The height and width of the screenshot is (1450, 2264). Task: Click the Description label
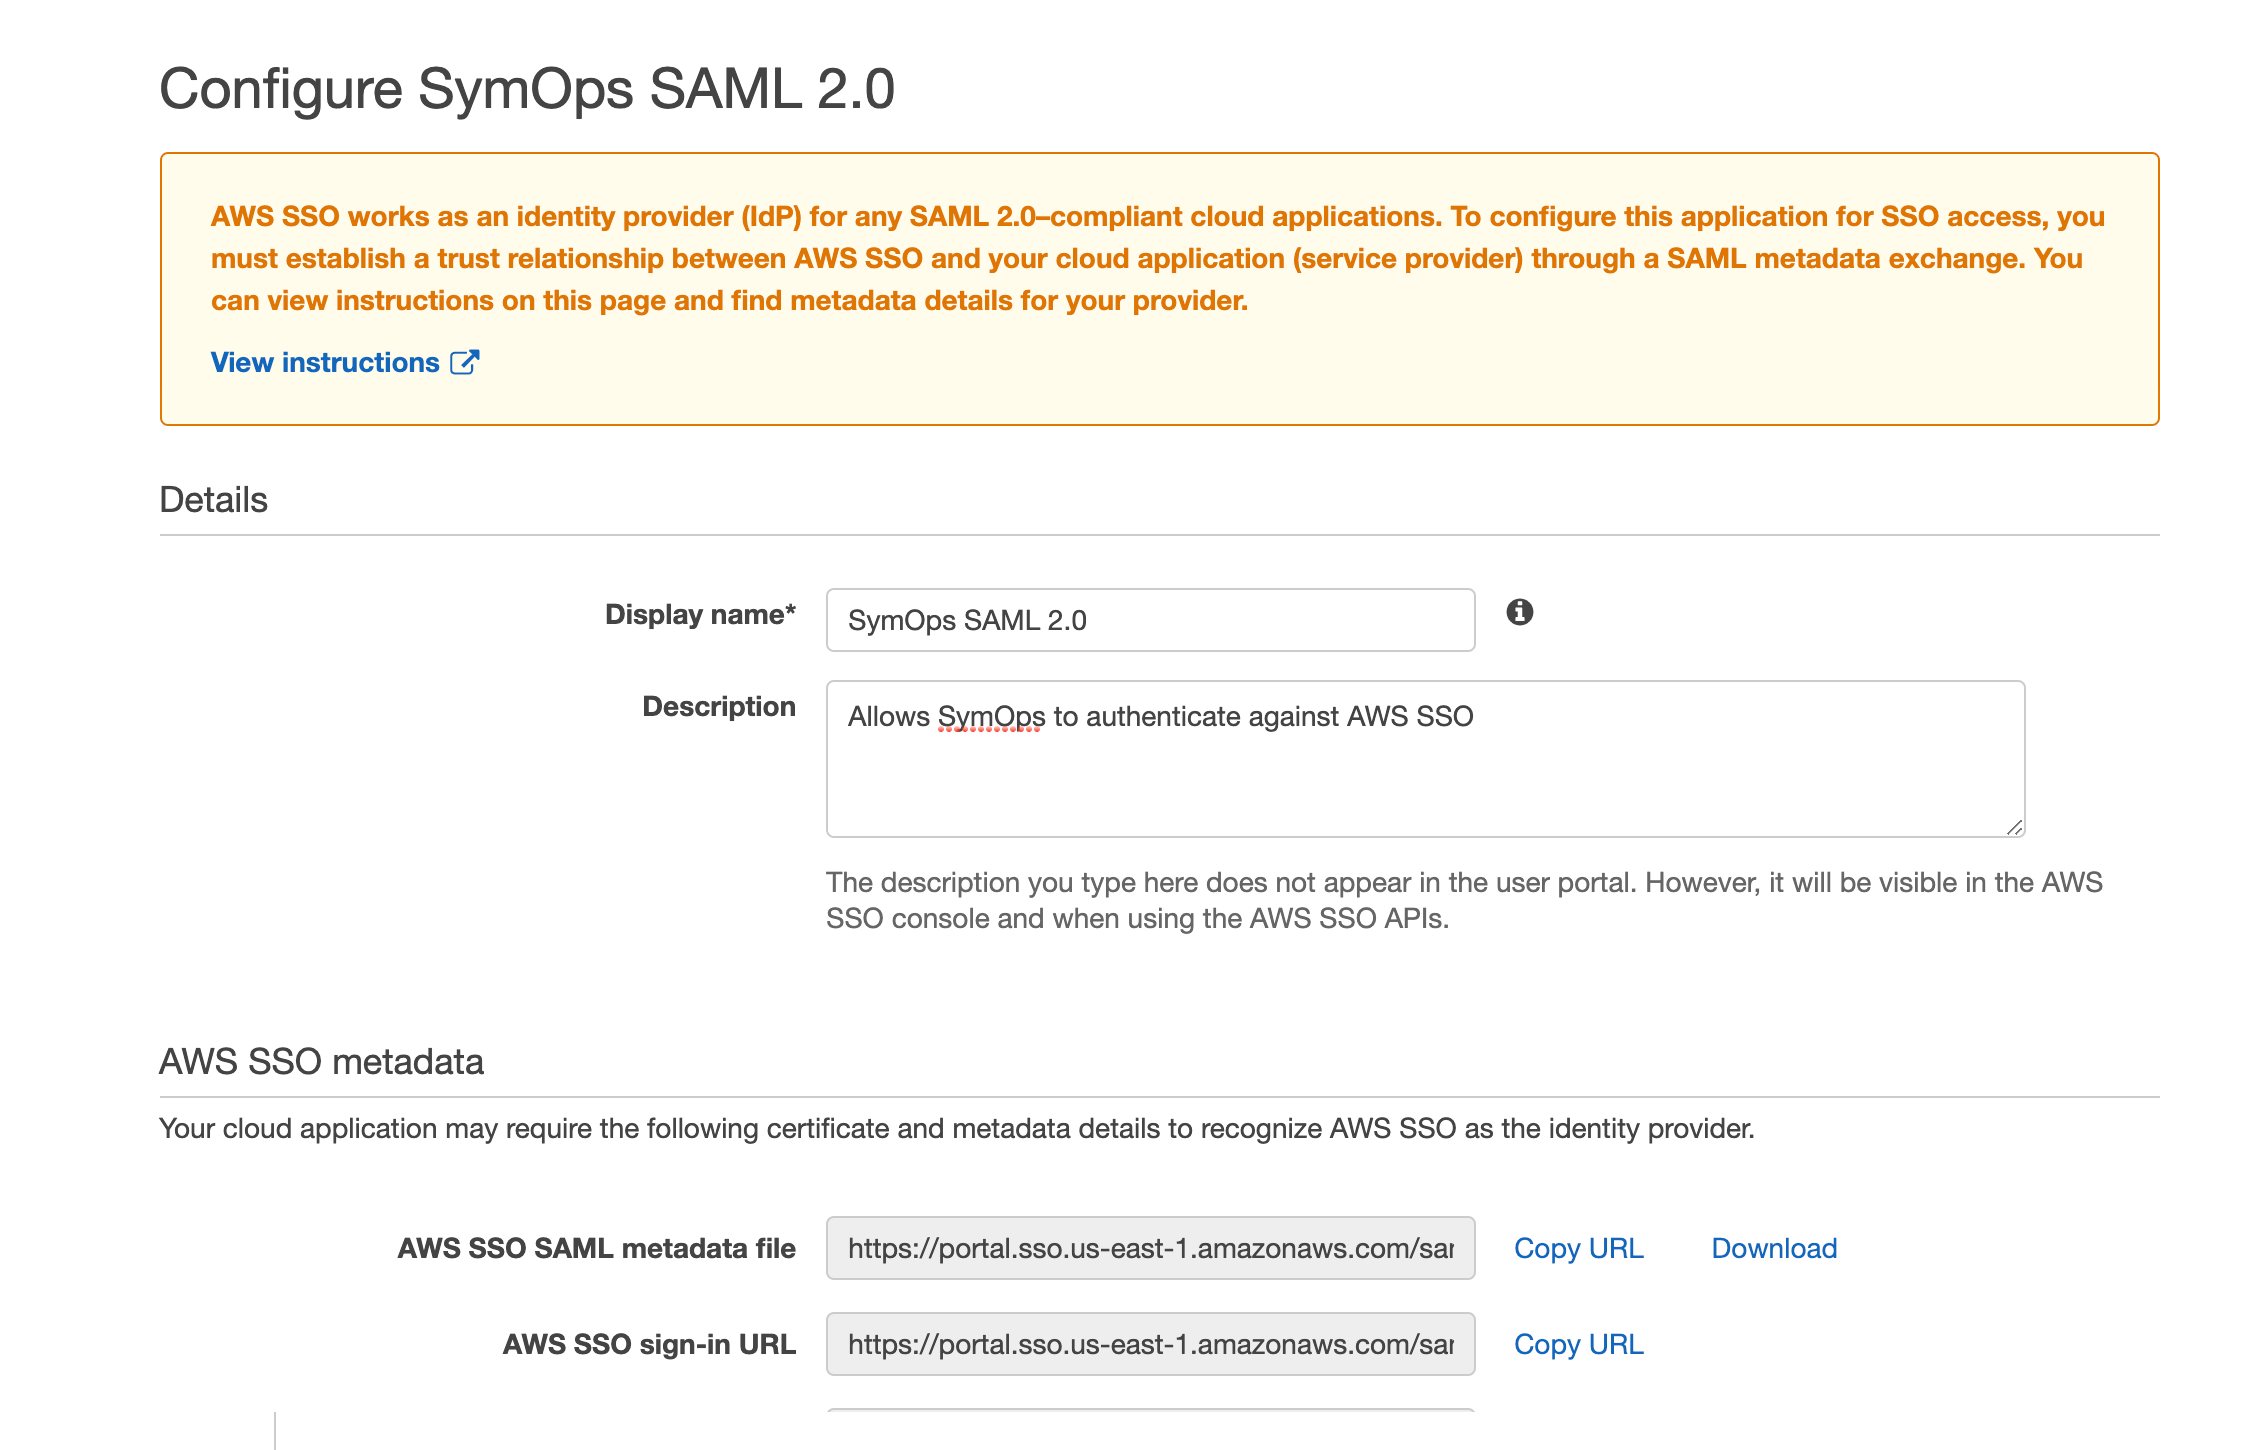click(x=719, y=706)
